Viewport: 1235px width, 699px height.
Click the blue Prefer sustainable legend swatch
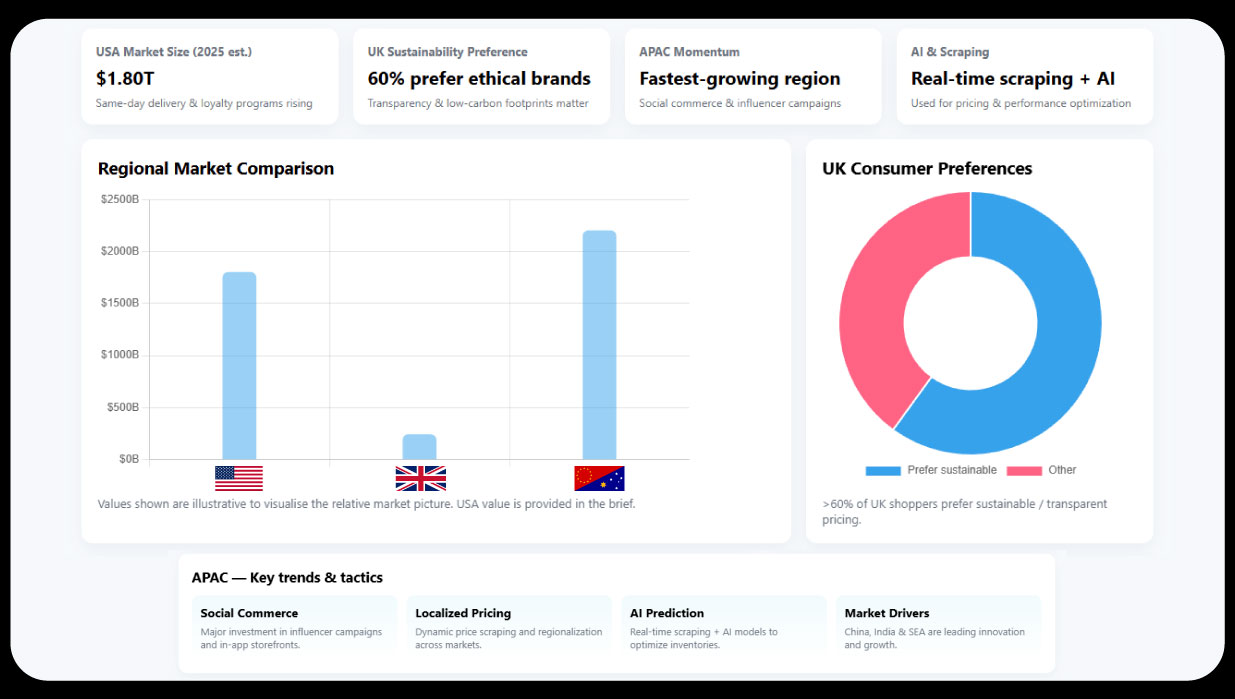coord(883,471)
